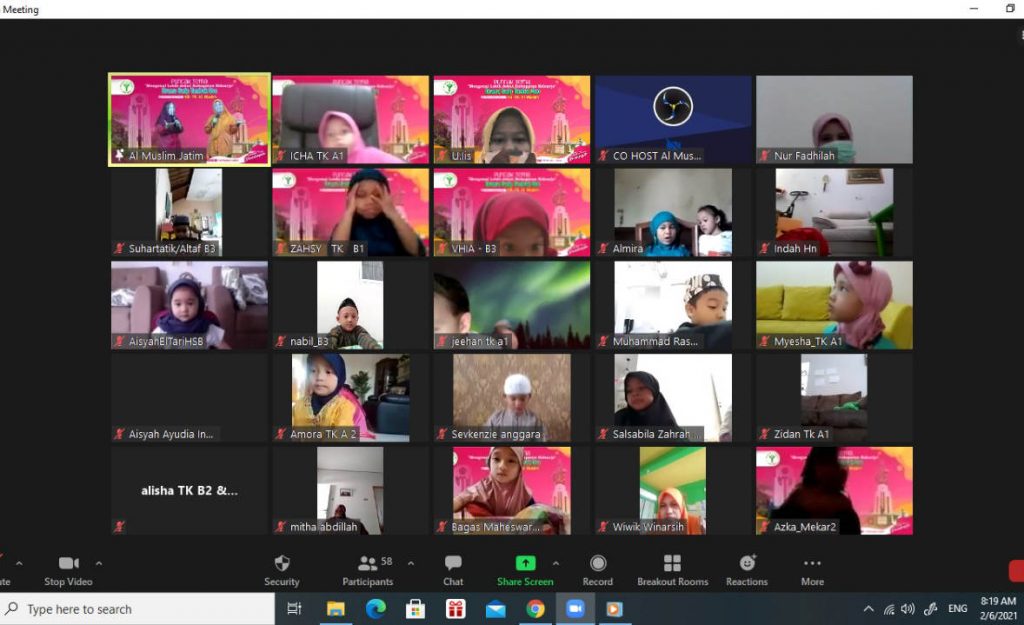This screenshot has height=625, width=1024.
Task: Click the taskbar volume icon
Action: [908, 609]
